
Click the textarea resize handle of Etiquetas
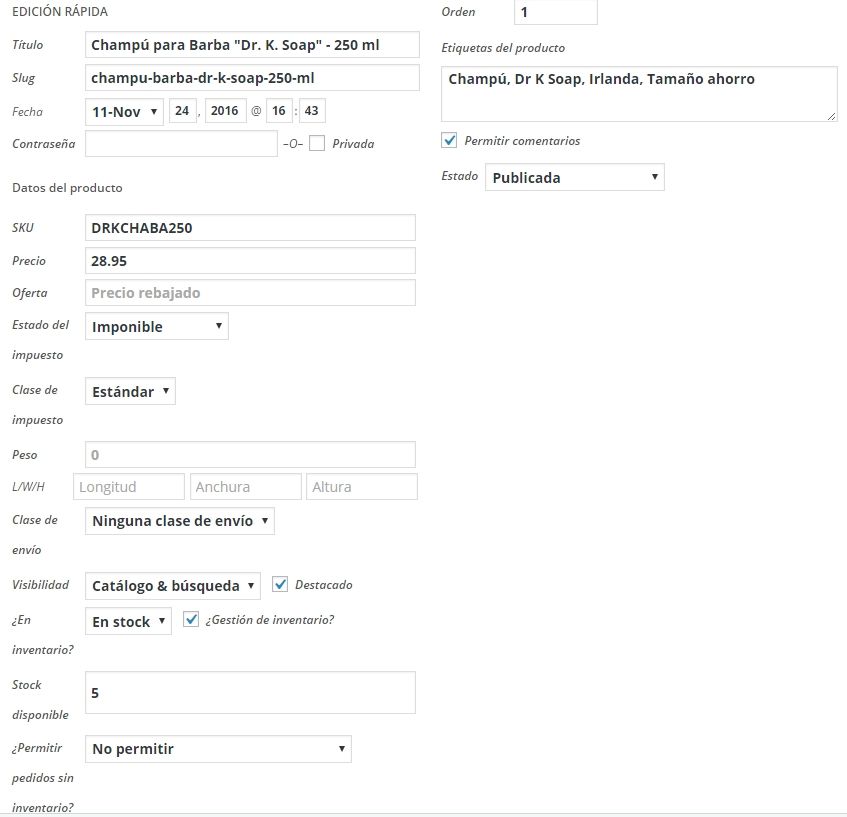(x=831, y=116)
